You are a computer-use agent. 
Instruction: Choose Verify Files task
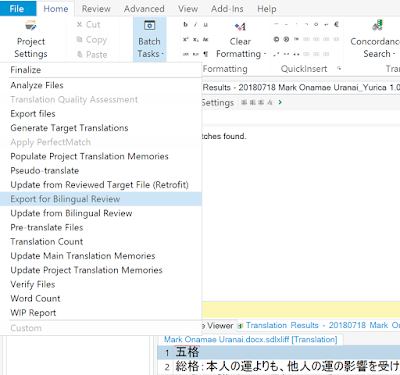point(101,284)
